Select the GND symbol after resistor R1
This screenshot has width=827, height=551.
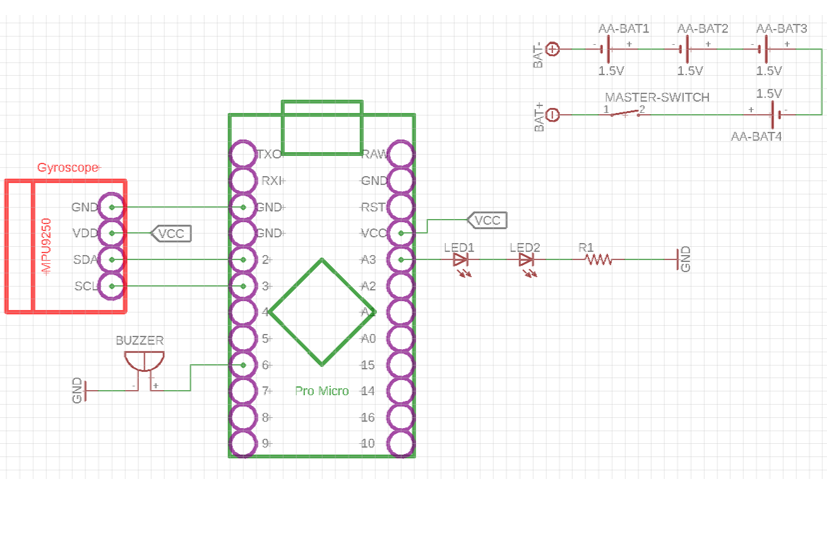[680, 260]
